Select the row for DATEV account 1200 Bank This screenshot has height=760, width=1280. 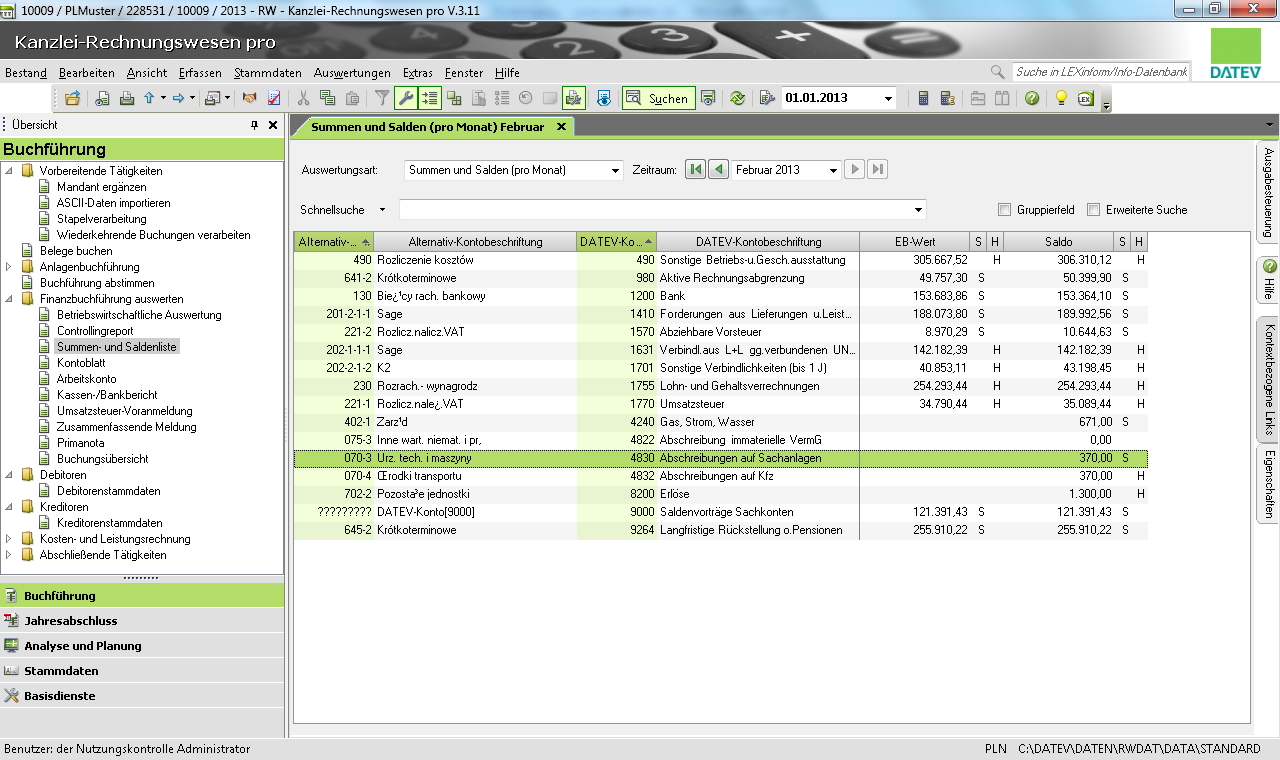(x=720, y=297)
